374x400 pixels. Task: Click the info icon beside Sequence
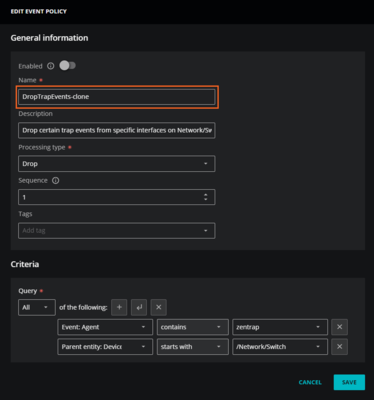click(56, 181)
